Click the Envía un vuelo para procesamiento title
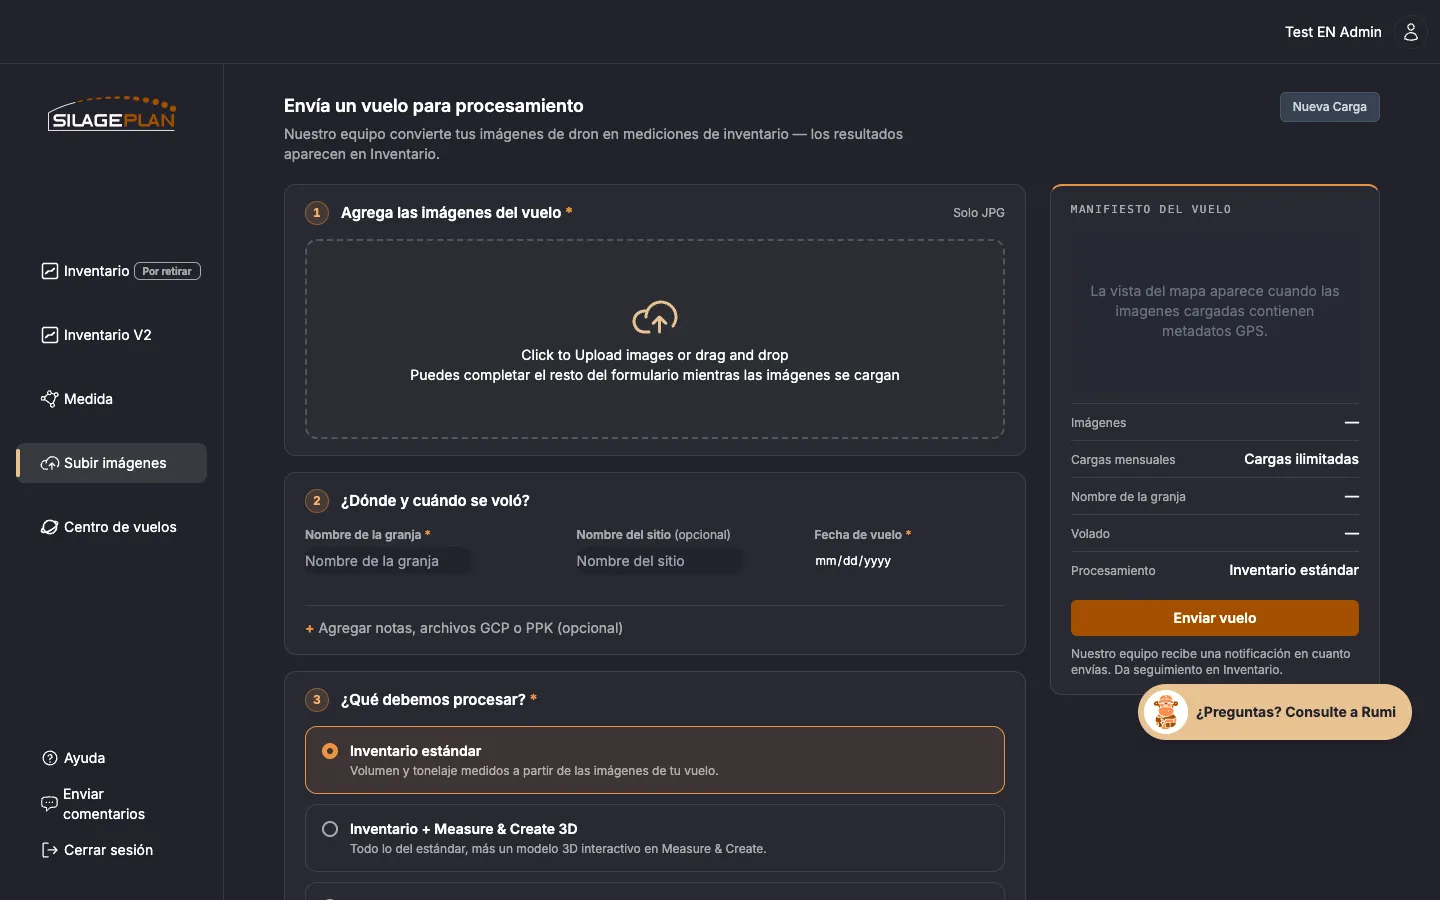 pyautogui.click(x=434, y=106)
